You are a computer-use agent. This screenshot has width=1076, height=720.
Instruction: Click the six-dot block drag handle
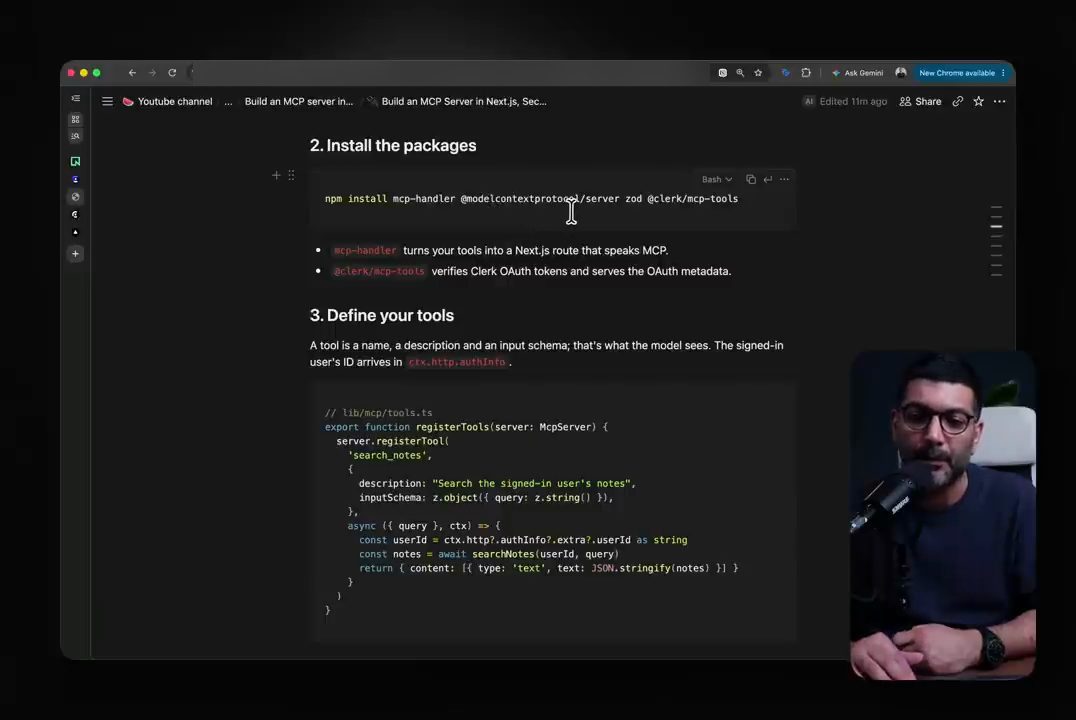pyautogui.click(x=291, y=176)
